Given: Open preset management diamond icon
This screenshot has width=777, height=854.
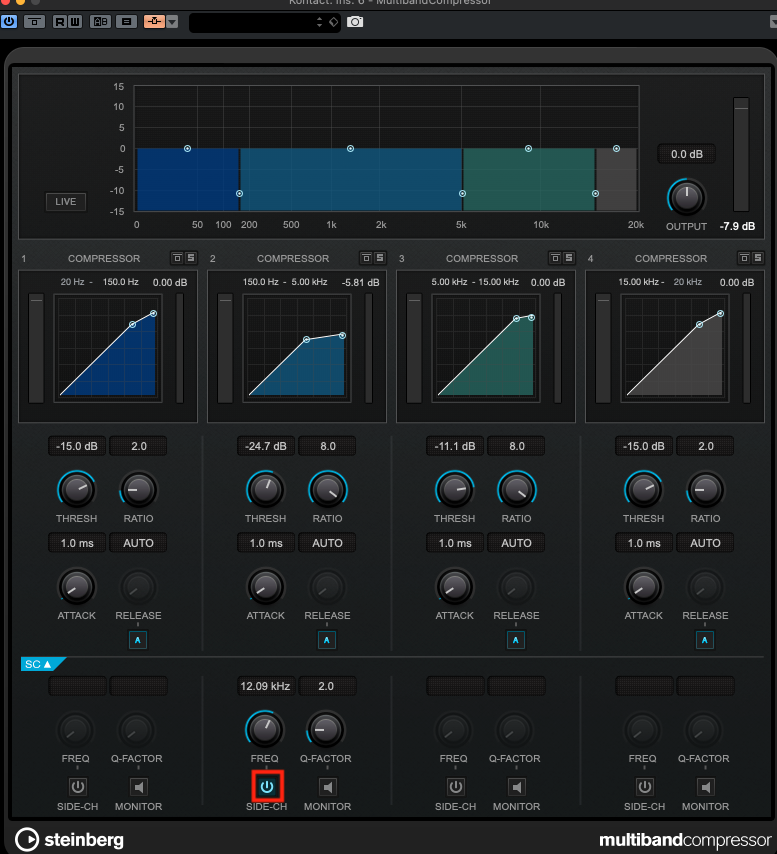Looking at the screenshot, I should pyautogui.click(x=333, y=22).
